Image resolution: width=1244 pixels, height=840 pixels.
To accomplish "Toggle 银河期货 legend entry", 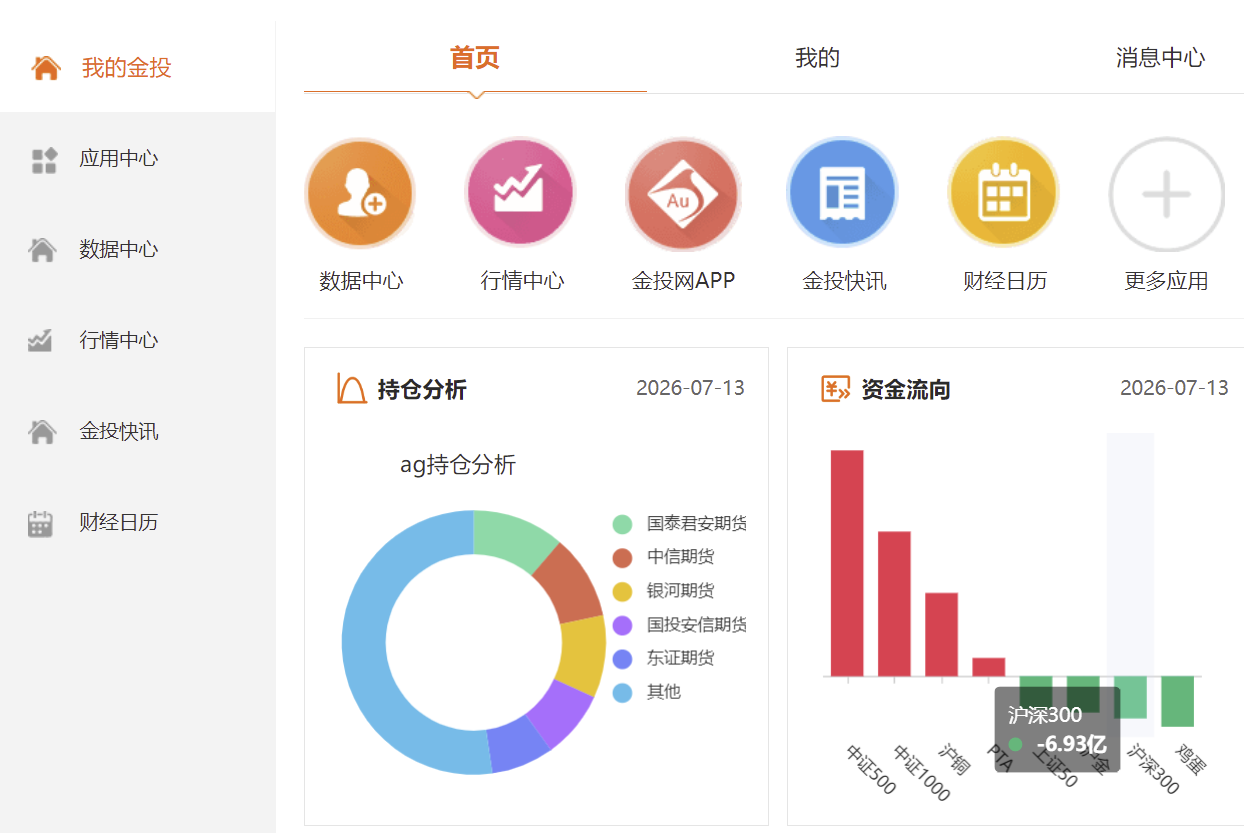I will click(x=663, y=591).
